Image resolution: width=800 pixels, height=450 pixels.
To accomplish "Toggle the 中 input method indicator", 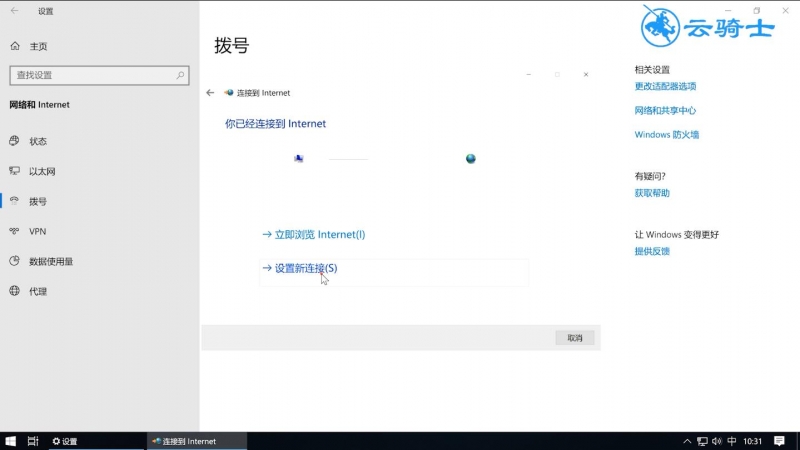I will pos(732,441).
